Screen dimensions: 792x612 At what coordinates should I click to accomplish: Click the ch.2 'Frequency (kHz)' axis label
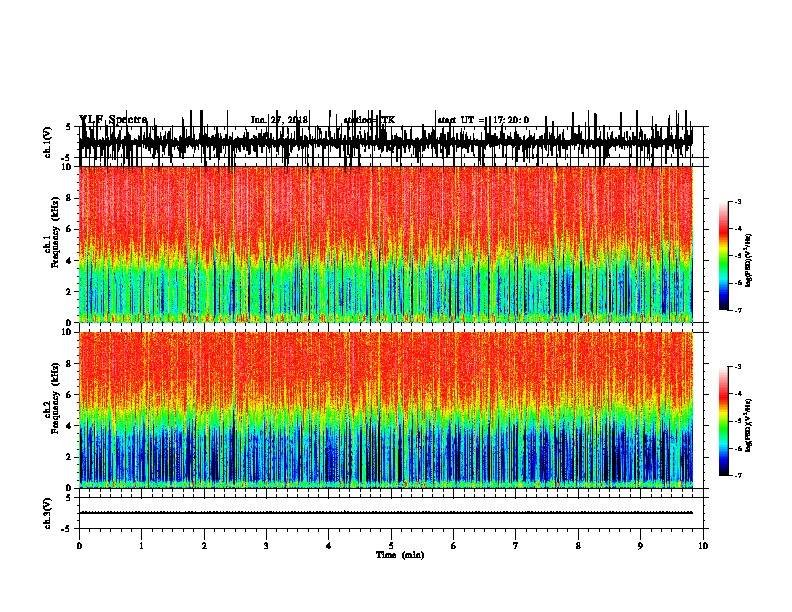tap(55, 398)
